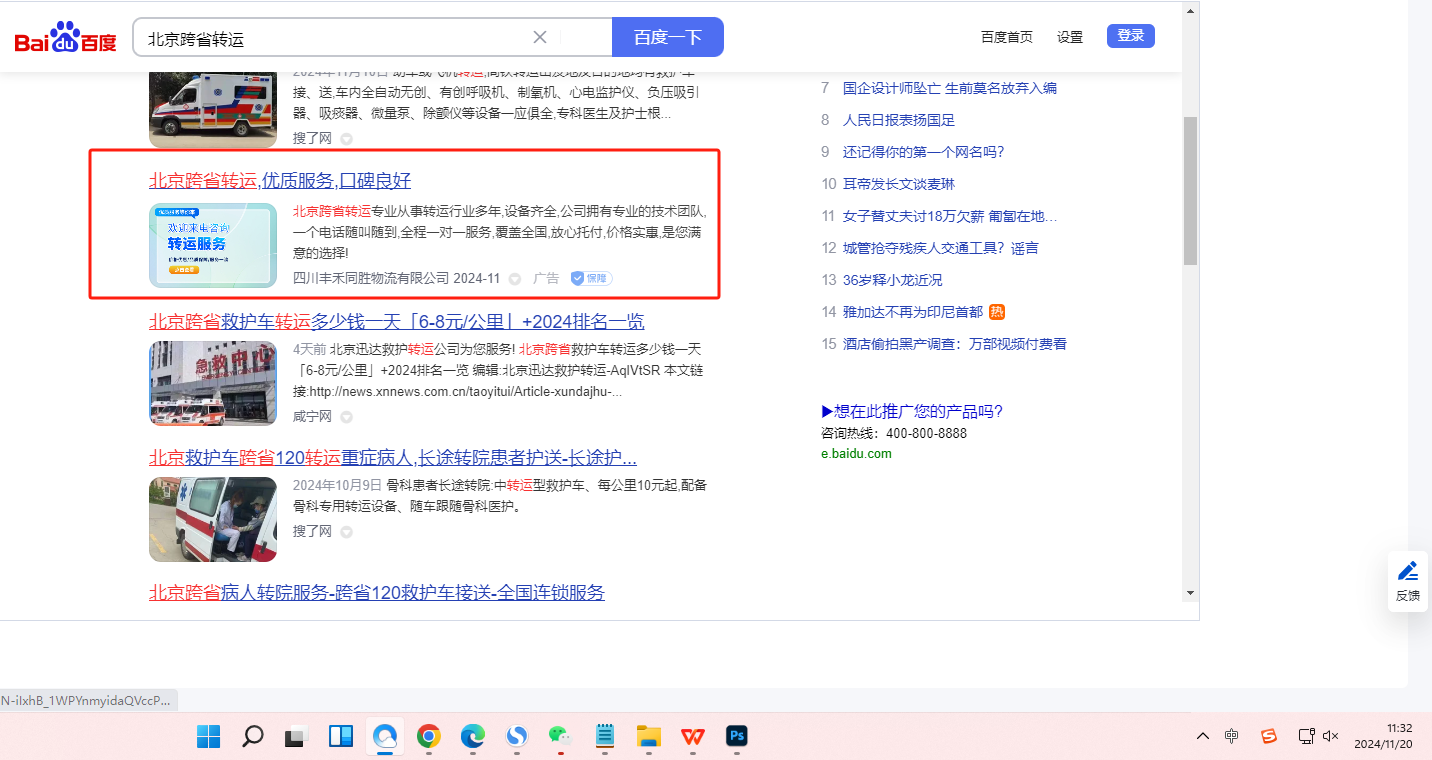Click the blue 登录 login button
The height and width of the screenshot is (760, 1432).
1130,36
